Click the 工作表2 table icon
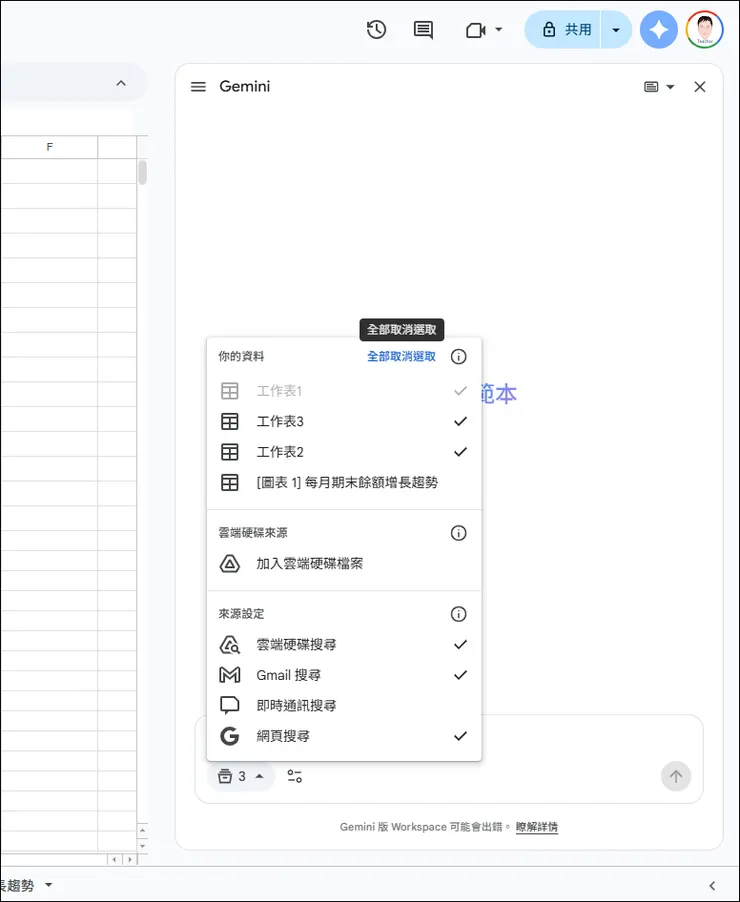This screenshot has height=902, width=740. 230,452
